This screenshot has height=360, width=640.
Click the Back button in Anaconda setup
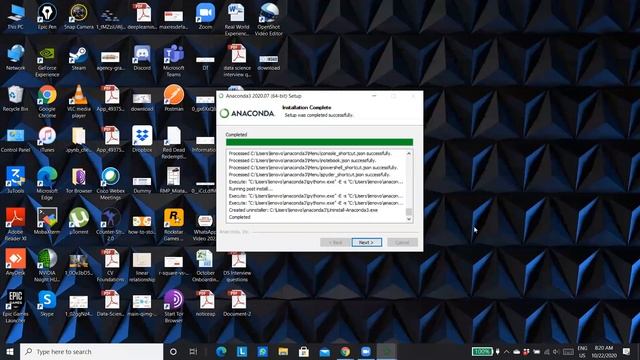coord(335,242)
